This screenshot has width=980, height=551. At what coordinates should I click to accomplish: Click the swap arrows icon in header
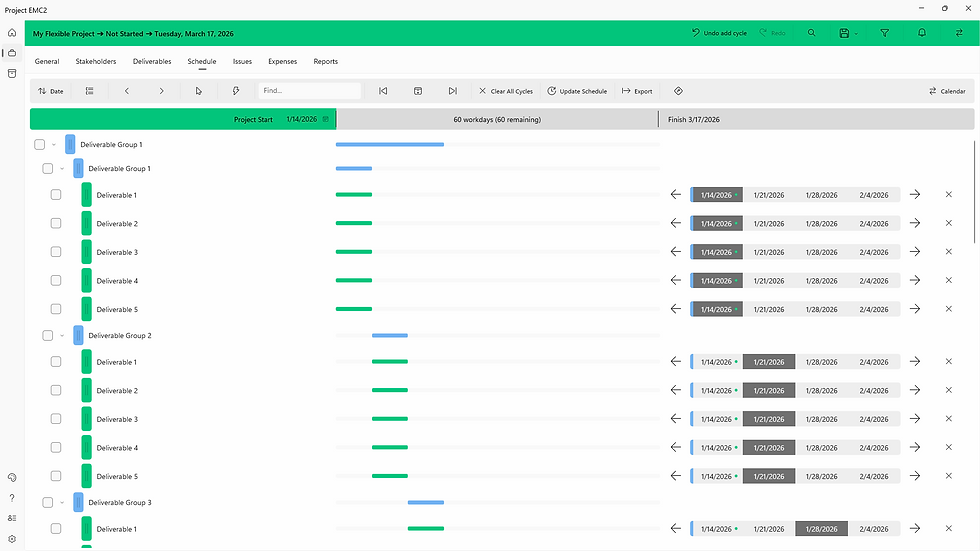[x=959, y=33]
